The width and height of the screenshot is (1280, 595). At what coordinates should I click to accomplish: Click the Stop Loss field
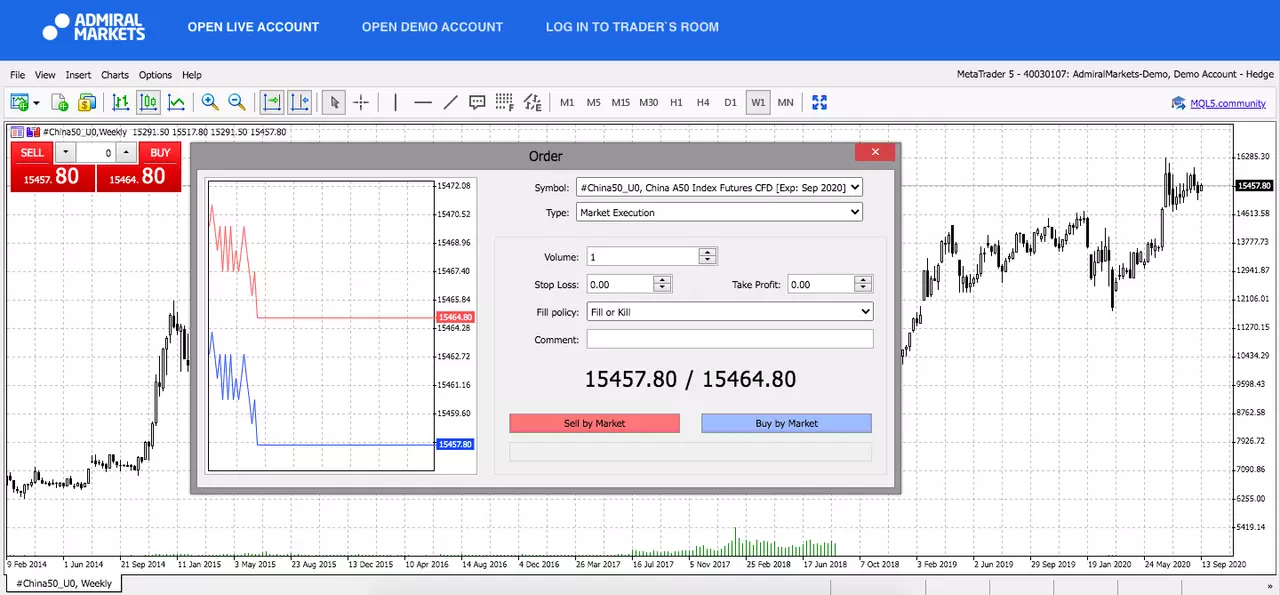click(620, 285)
